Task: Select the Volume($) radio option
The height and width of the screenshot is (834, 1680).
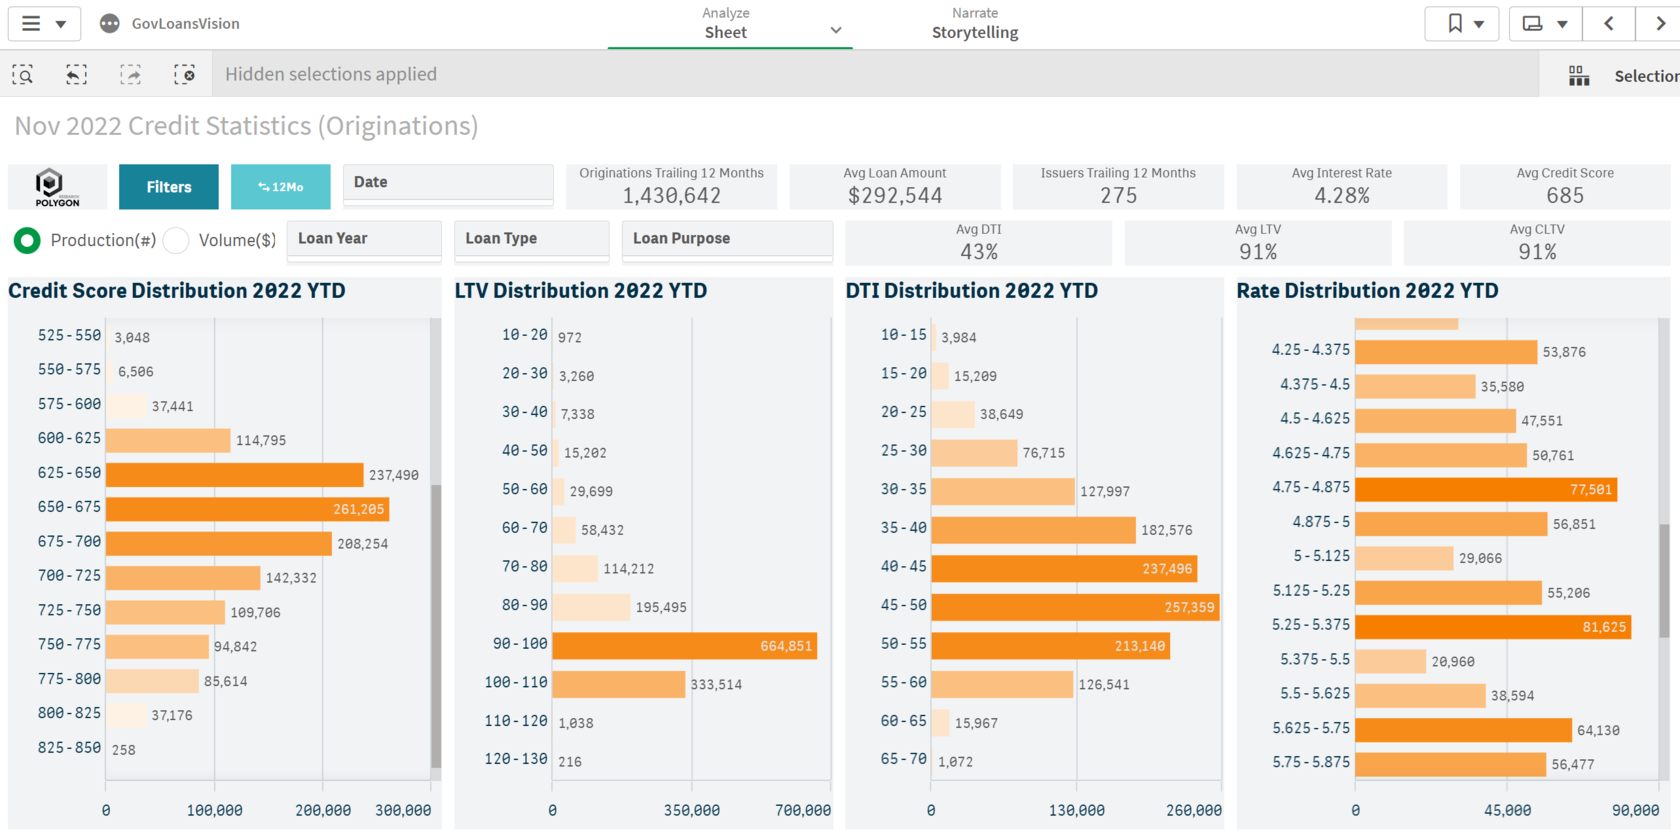Action: coord(176,240)
